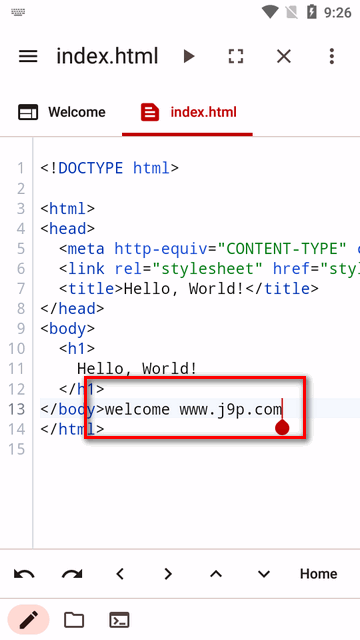
Task: Click the keyboard indicator in the status bar
Action: click(x=18, y=12)
